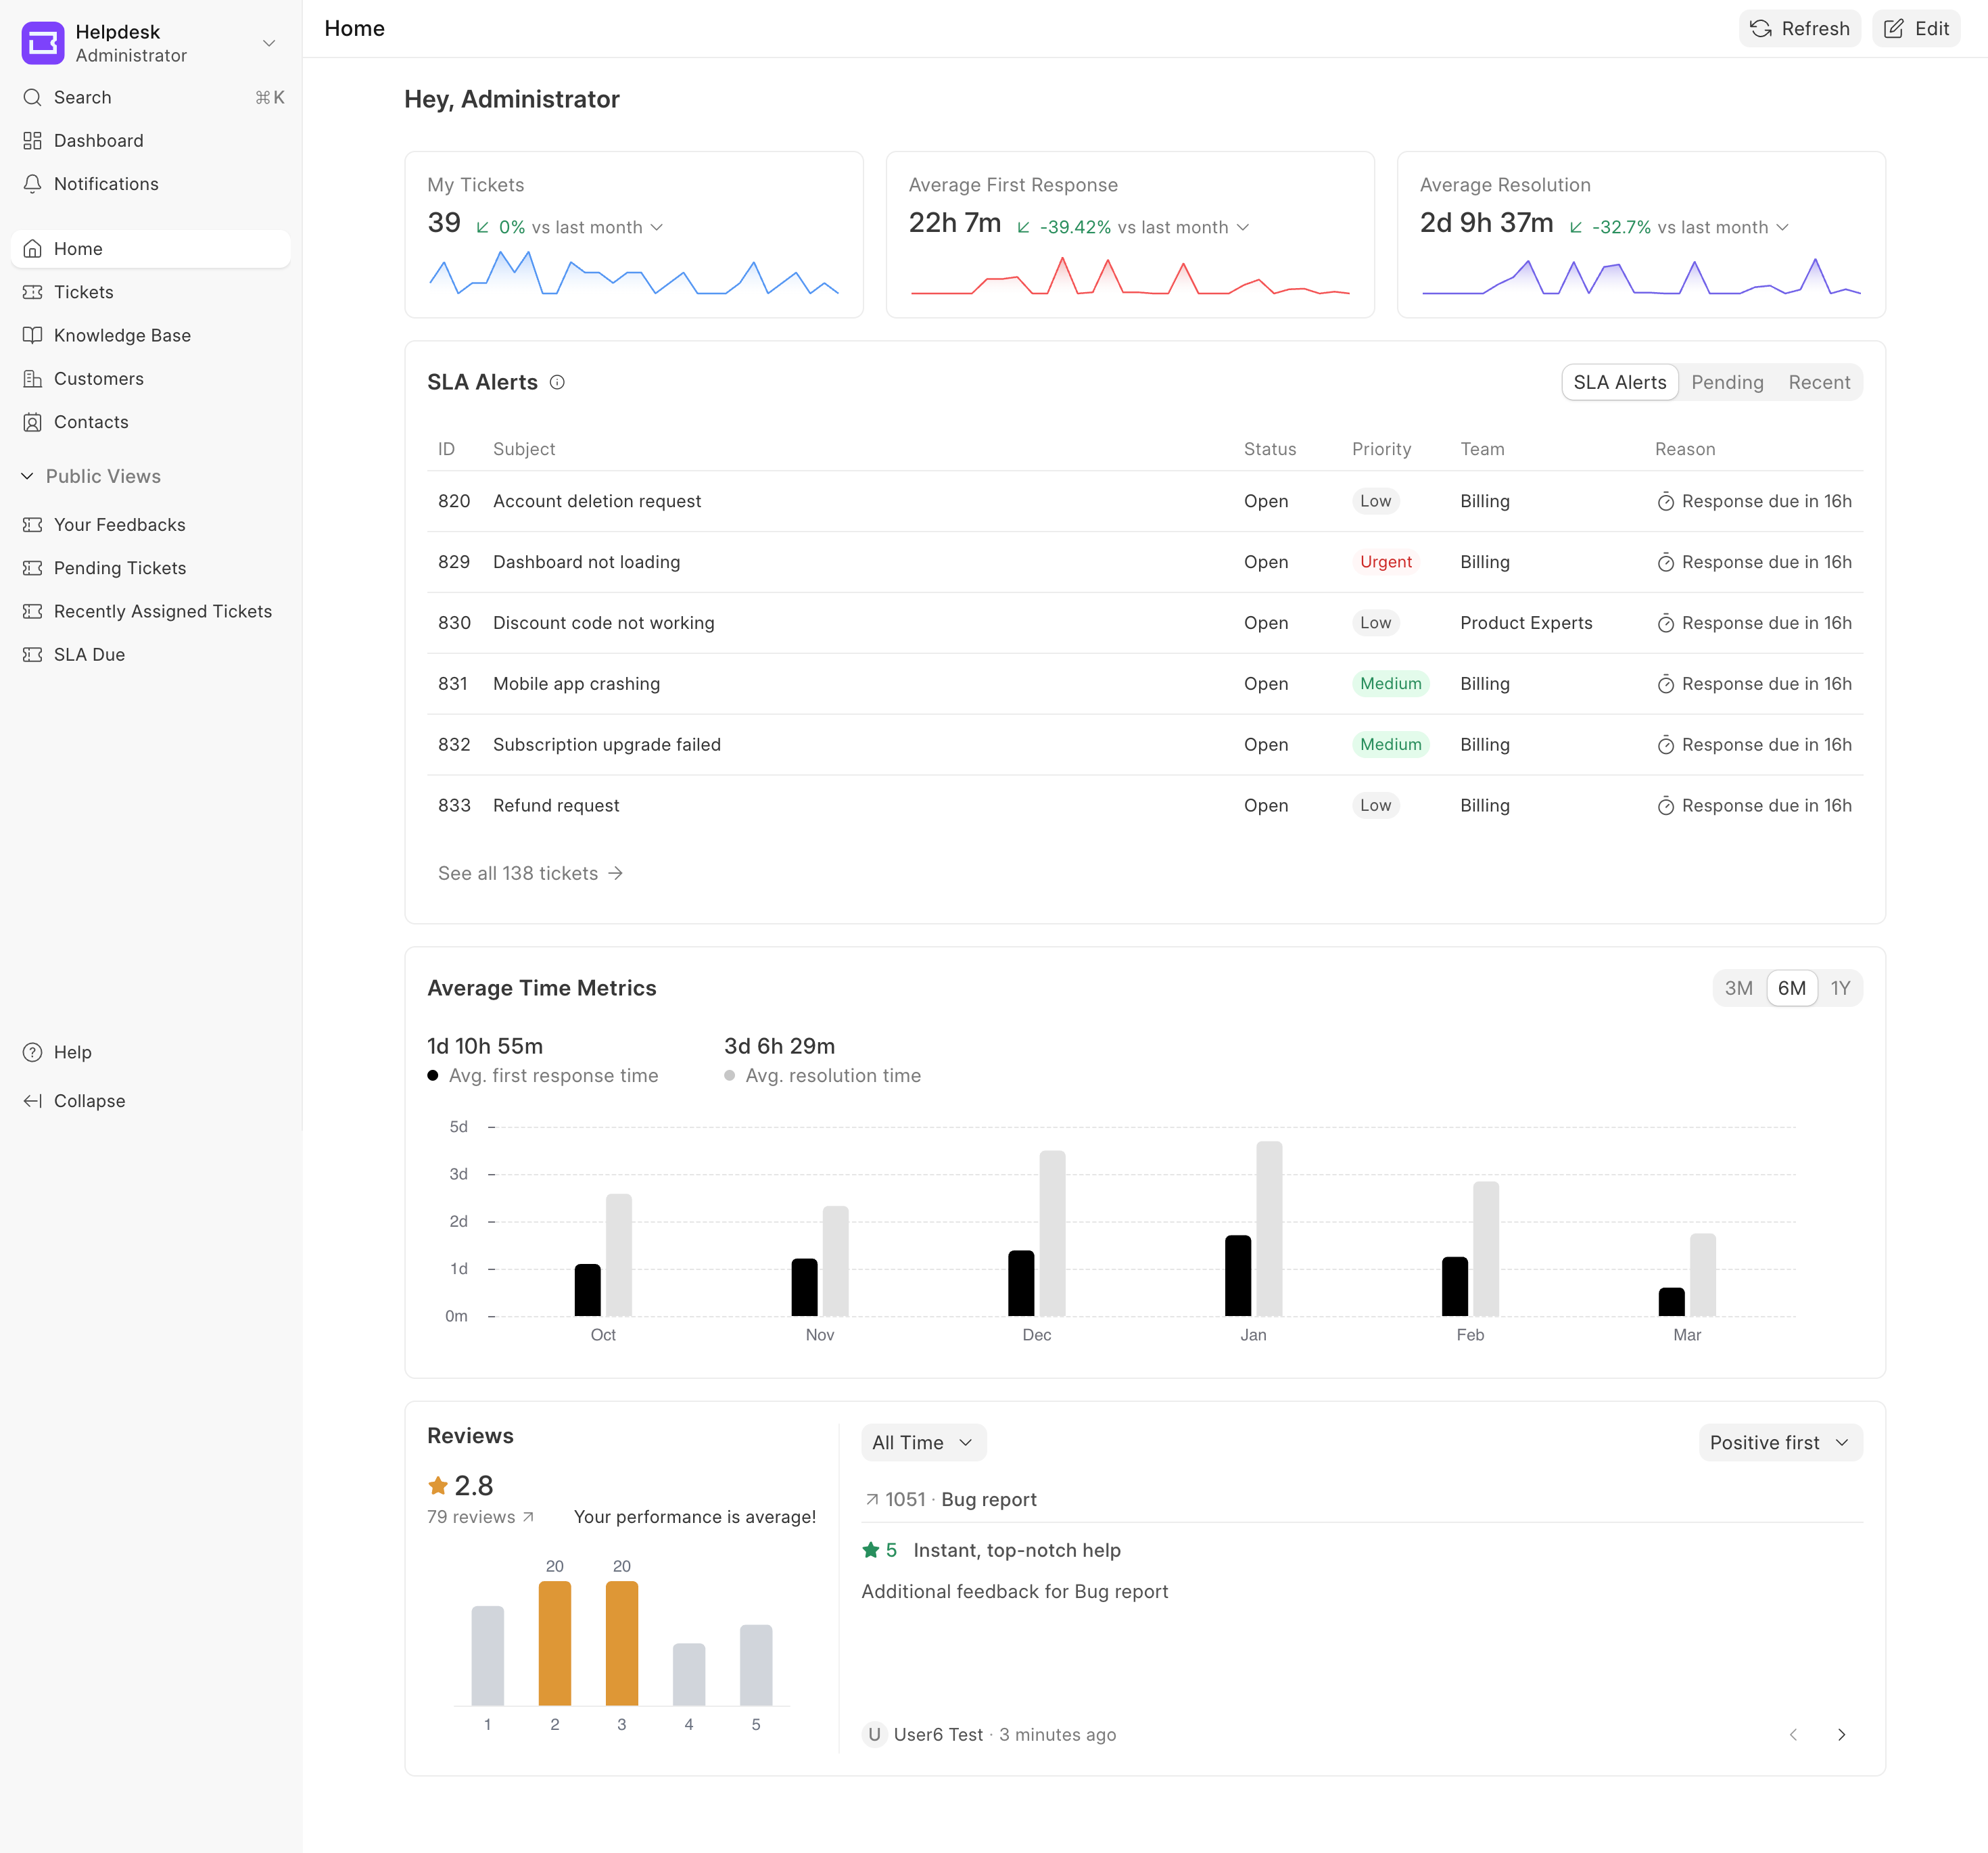
Task: Open Knowledge Base book icon
Action: [33, 335]
